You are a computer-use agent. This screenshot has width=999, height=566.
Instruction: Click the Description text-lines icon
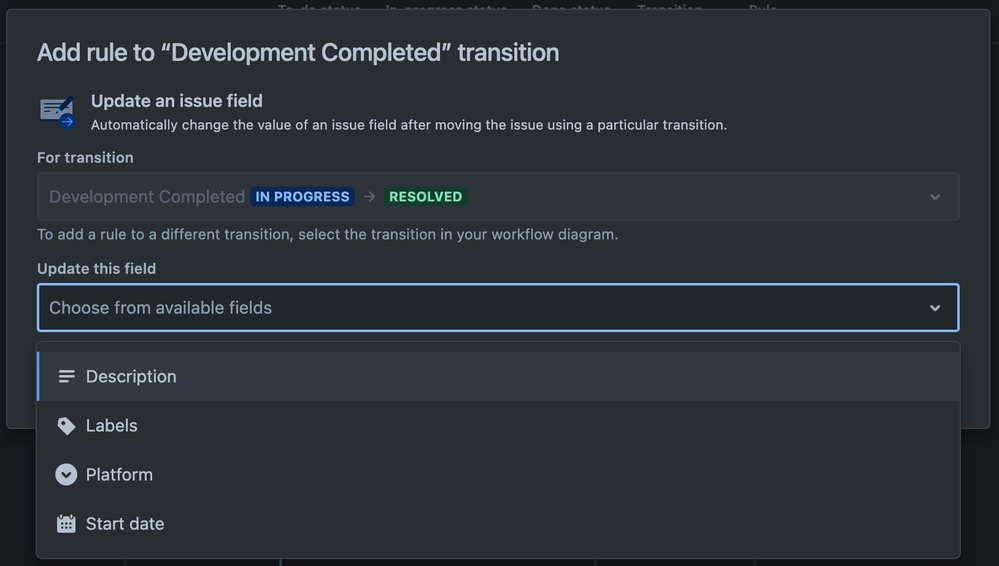tap(66, 377)
